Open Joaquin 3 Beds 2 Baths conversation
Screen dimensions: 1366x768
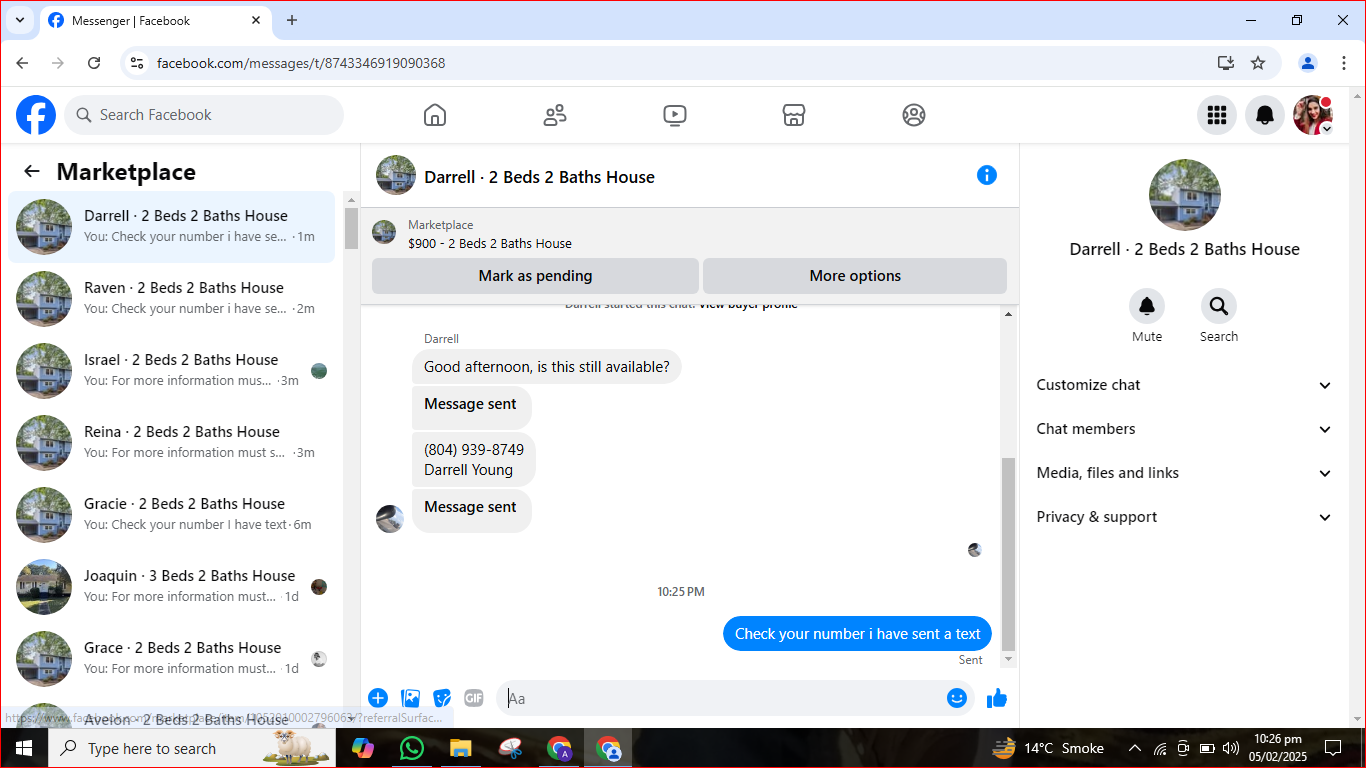(172, 587)
